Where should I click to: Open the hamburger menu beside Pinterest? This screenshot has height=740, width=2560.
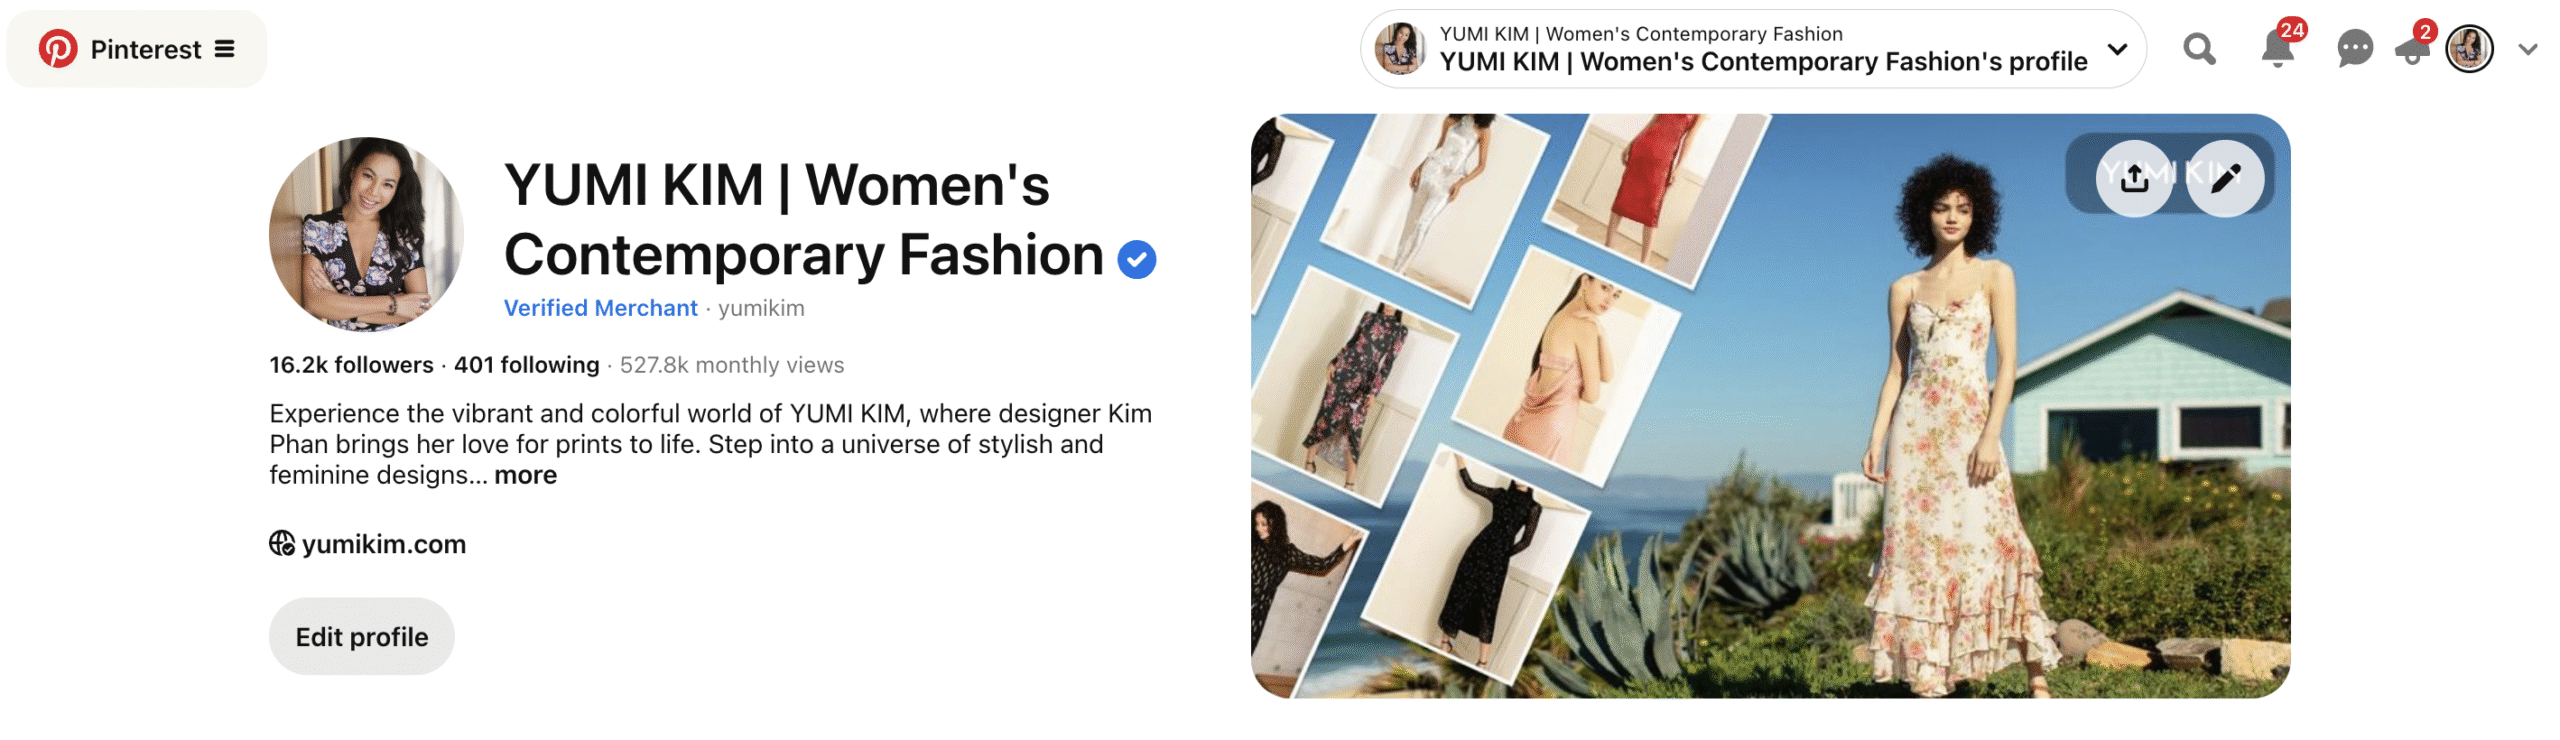[225, 49]
